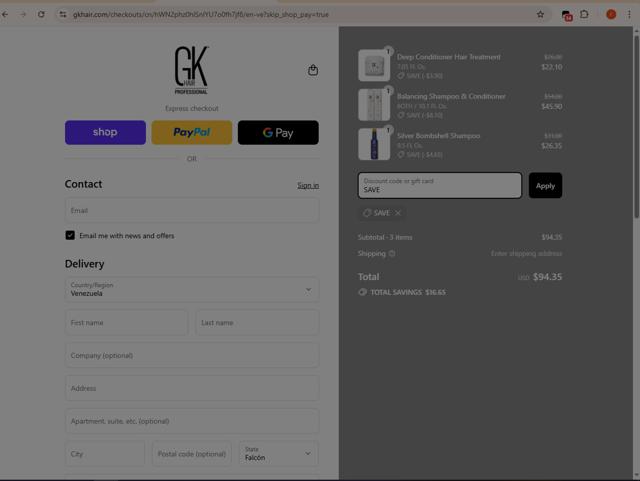Viewport: 640px width, 481px height.
Task: Click the Subtotal · 3 items text
Action: (x=385, y=237)
